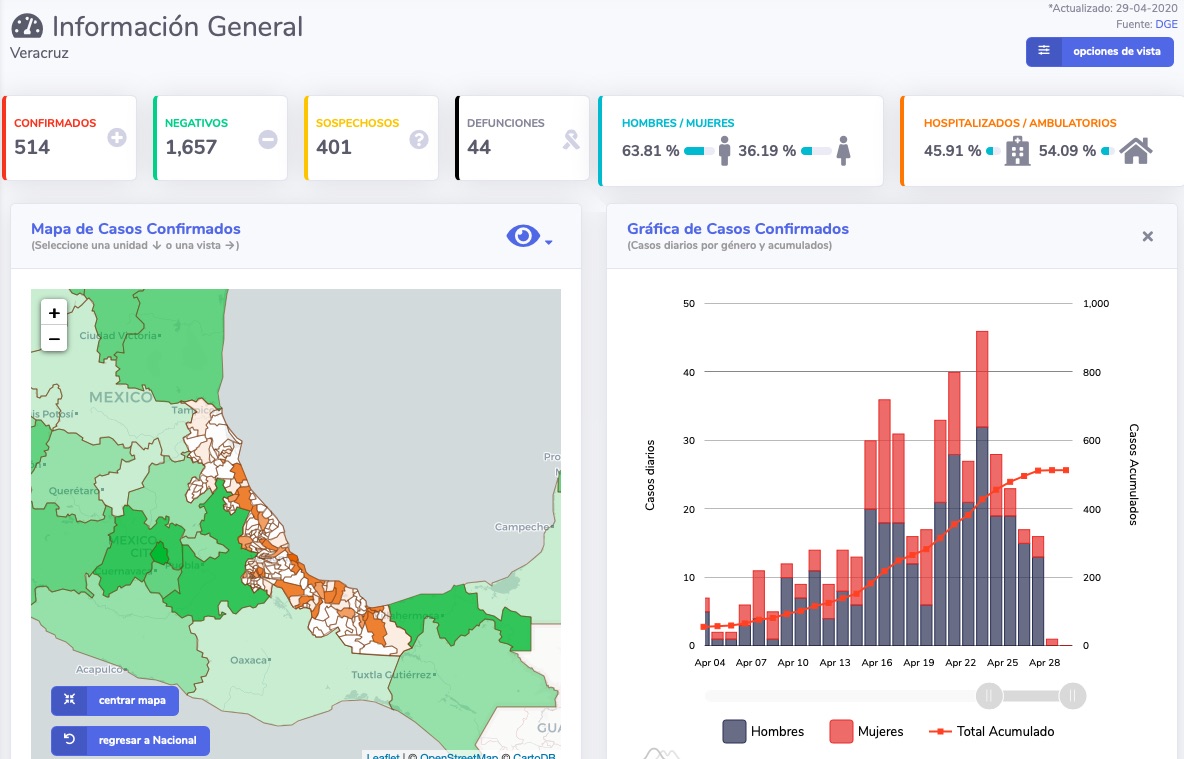
Task: Click the regresar a Nacional button
Action: [x=131, y=740]
